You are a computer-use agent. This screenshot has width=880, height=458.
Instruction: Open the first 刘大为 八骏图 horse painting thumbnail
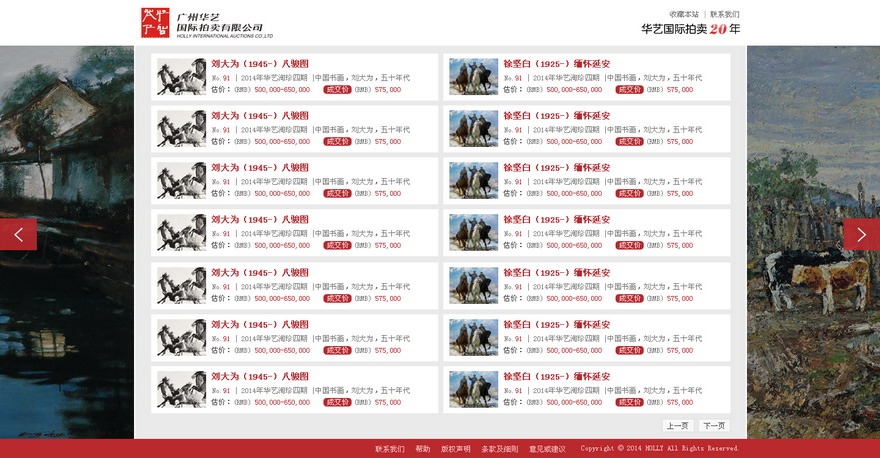coord(181,77)
